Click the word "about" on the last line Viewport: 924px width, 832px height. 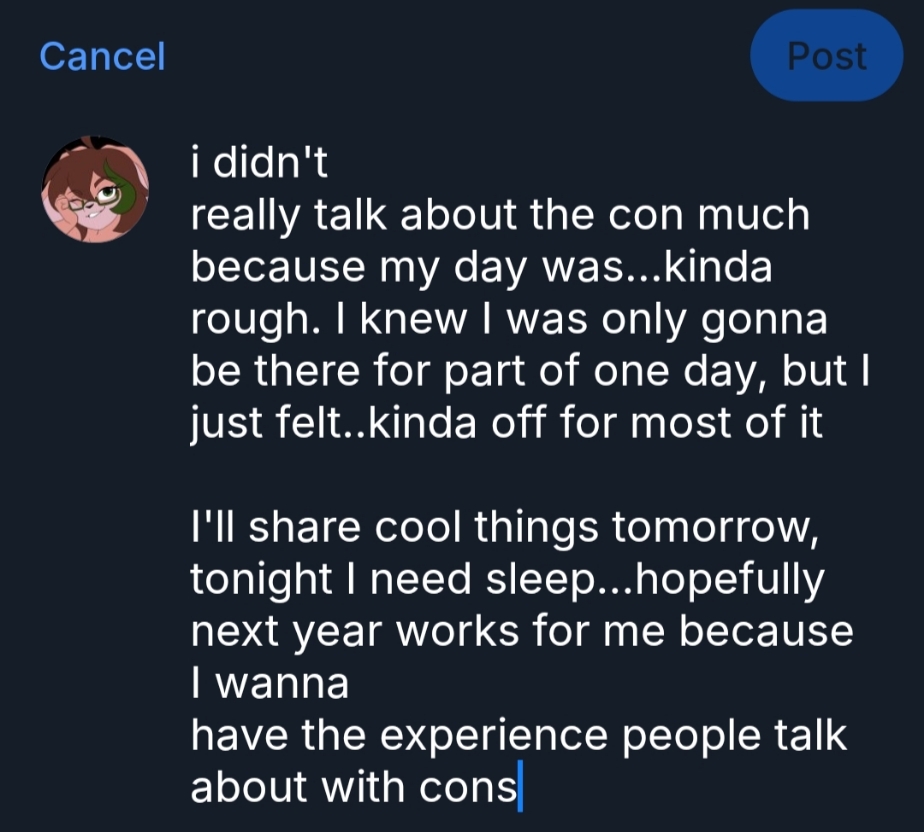[x=250, y=788]
